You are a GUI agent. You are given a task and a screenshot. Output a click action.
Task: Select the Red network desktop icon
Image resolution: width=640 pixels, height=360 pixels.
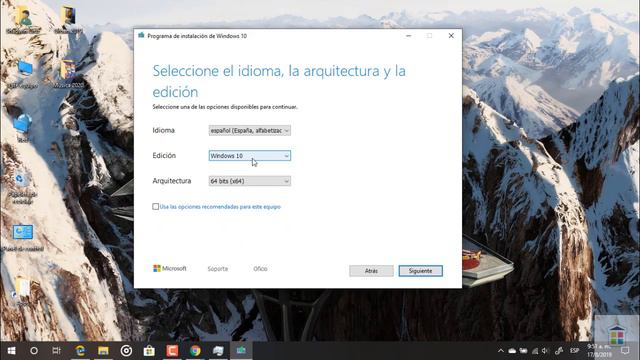[x=22, y=128]
